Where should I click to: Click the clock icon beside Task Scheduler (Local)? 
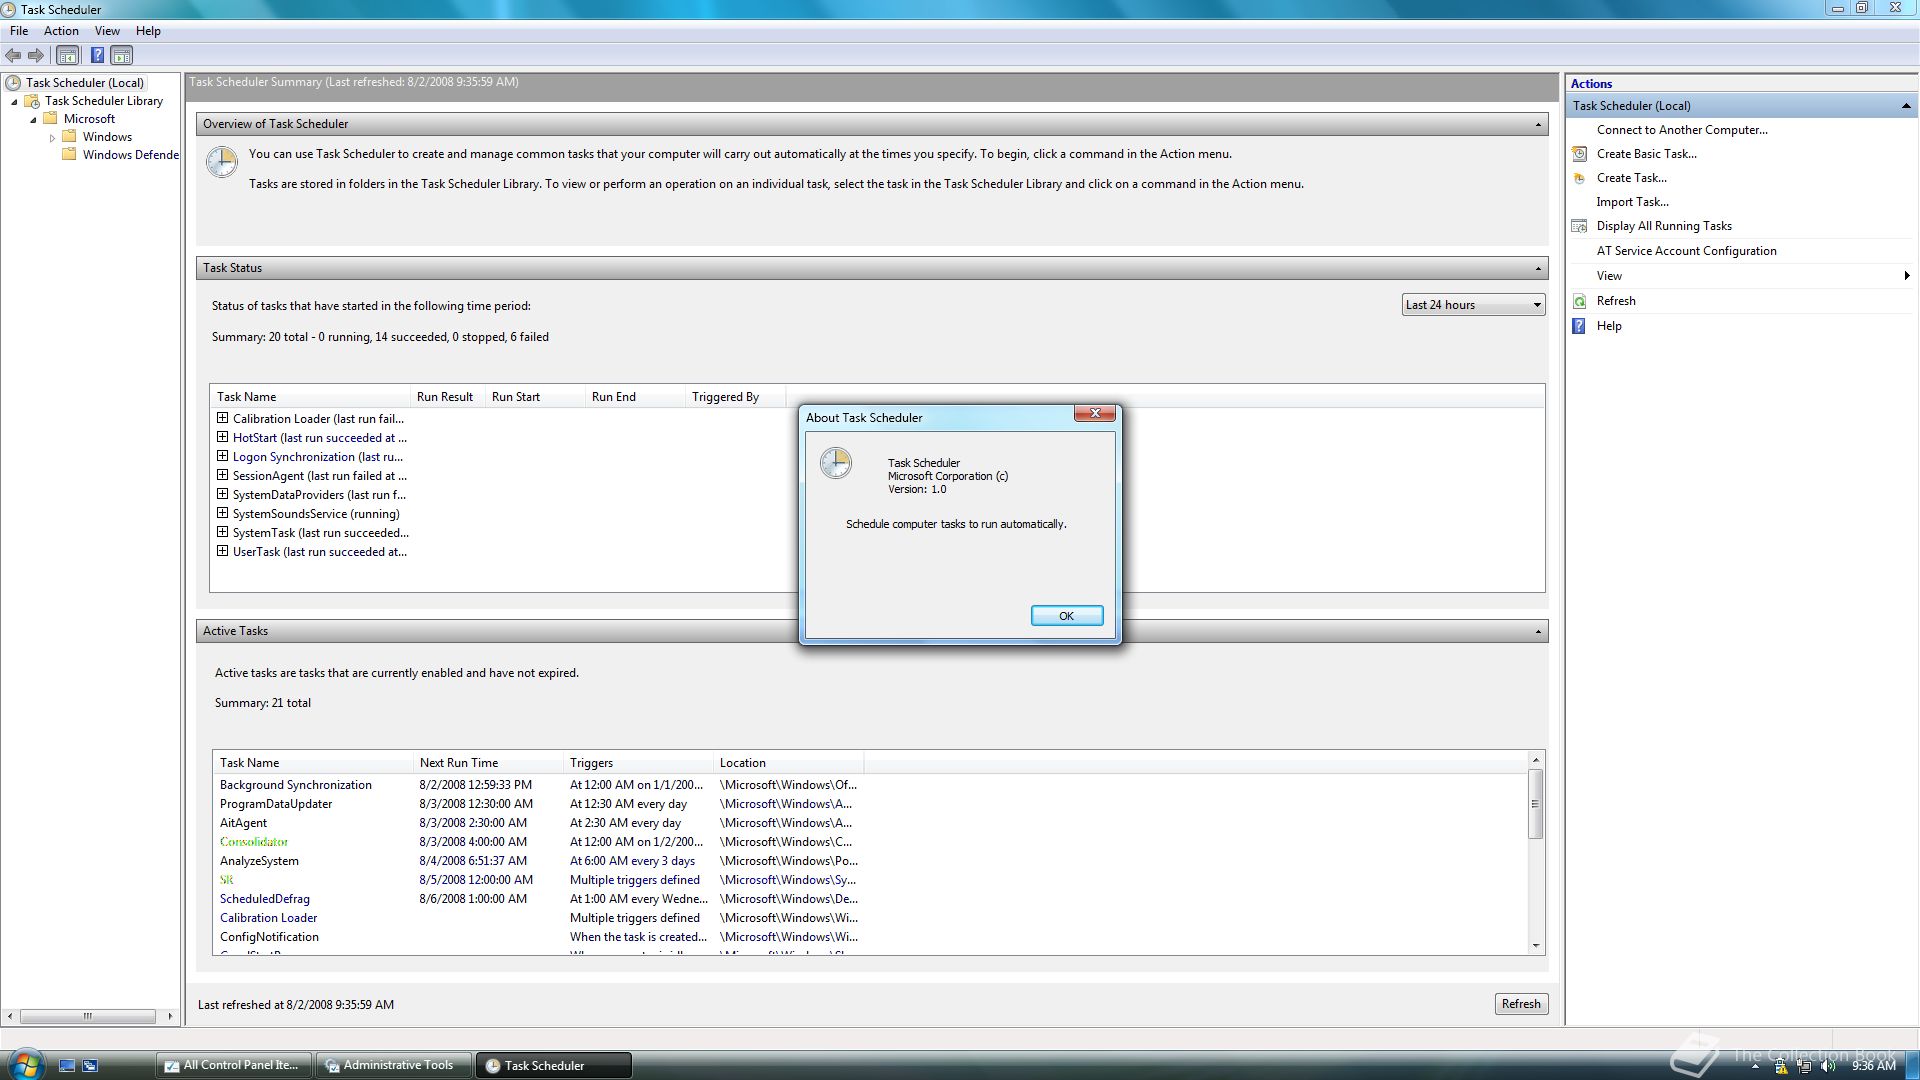tap(13, 83)
